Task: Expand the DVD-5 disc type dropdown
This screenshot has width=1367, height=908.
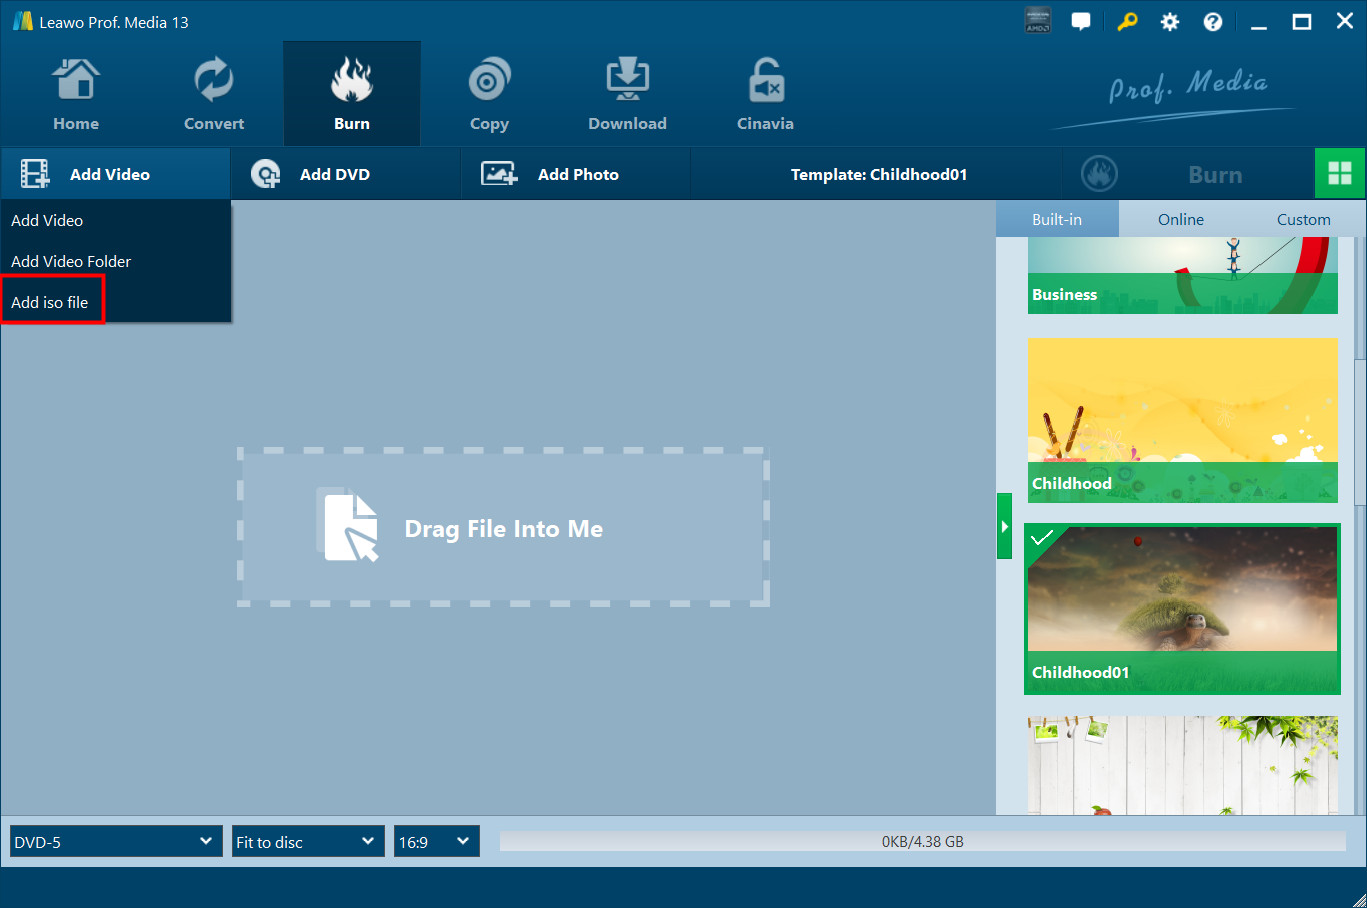Action: [116, 842]
